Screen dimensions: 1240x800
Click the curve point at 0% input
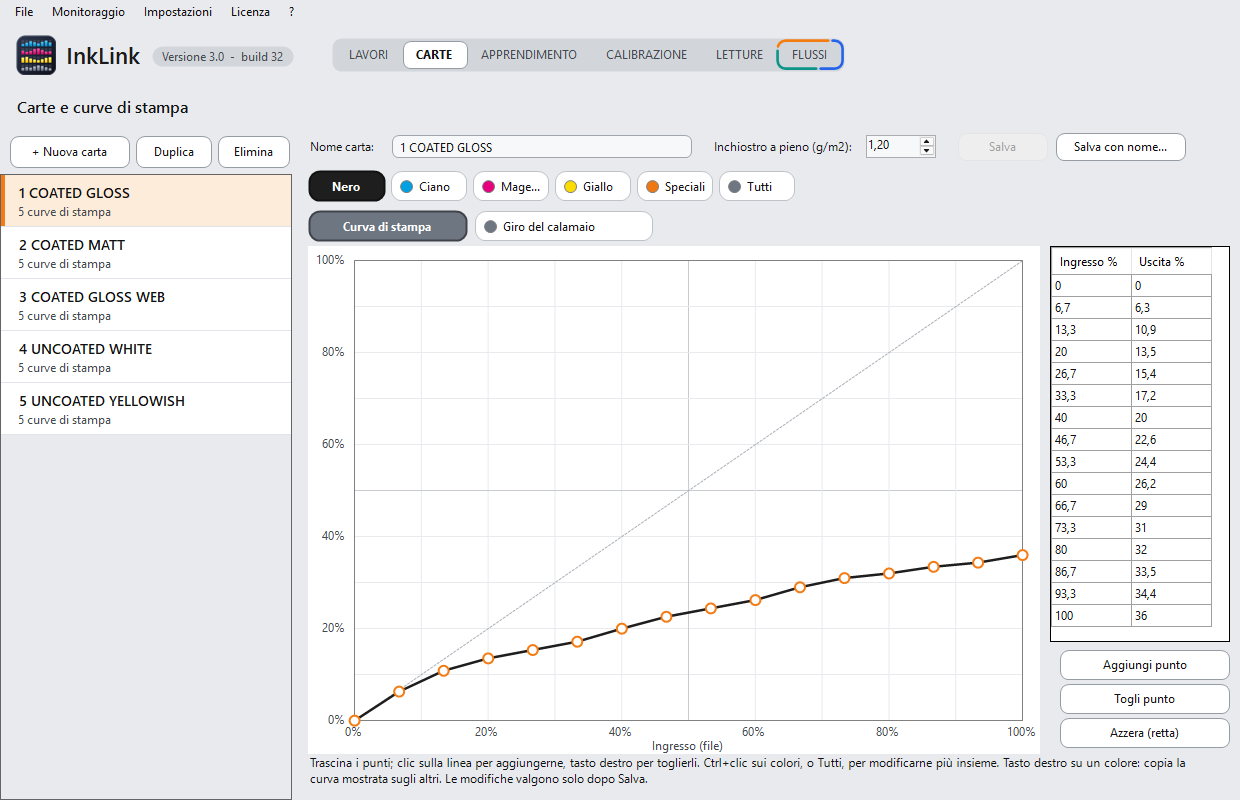pyautogui.click(x=354, y=720)
